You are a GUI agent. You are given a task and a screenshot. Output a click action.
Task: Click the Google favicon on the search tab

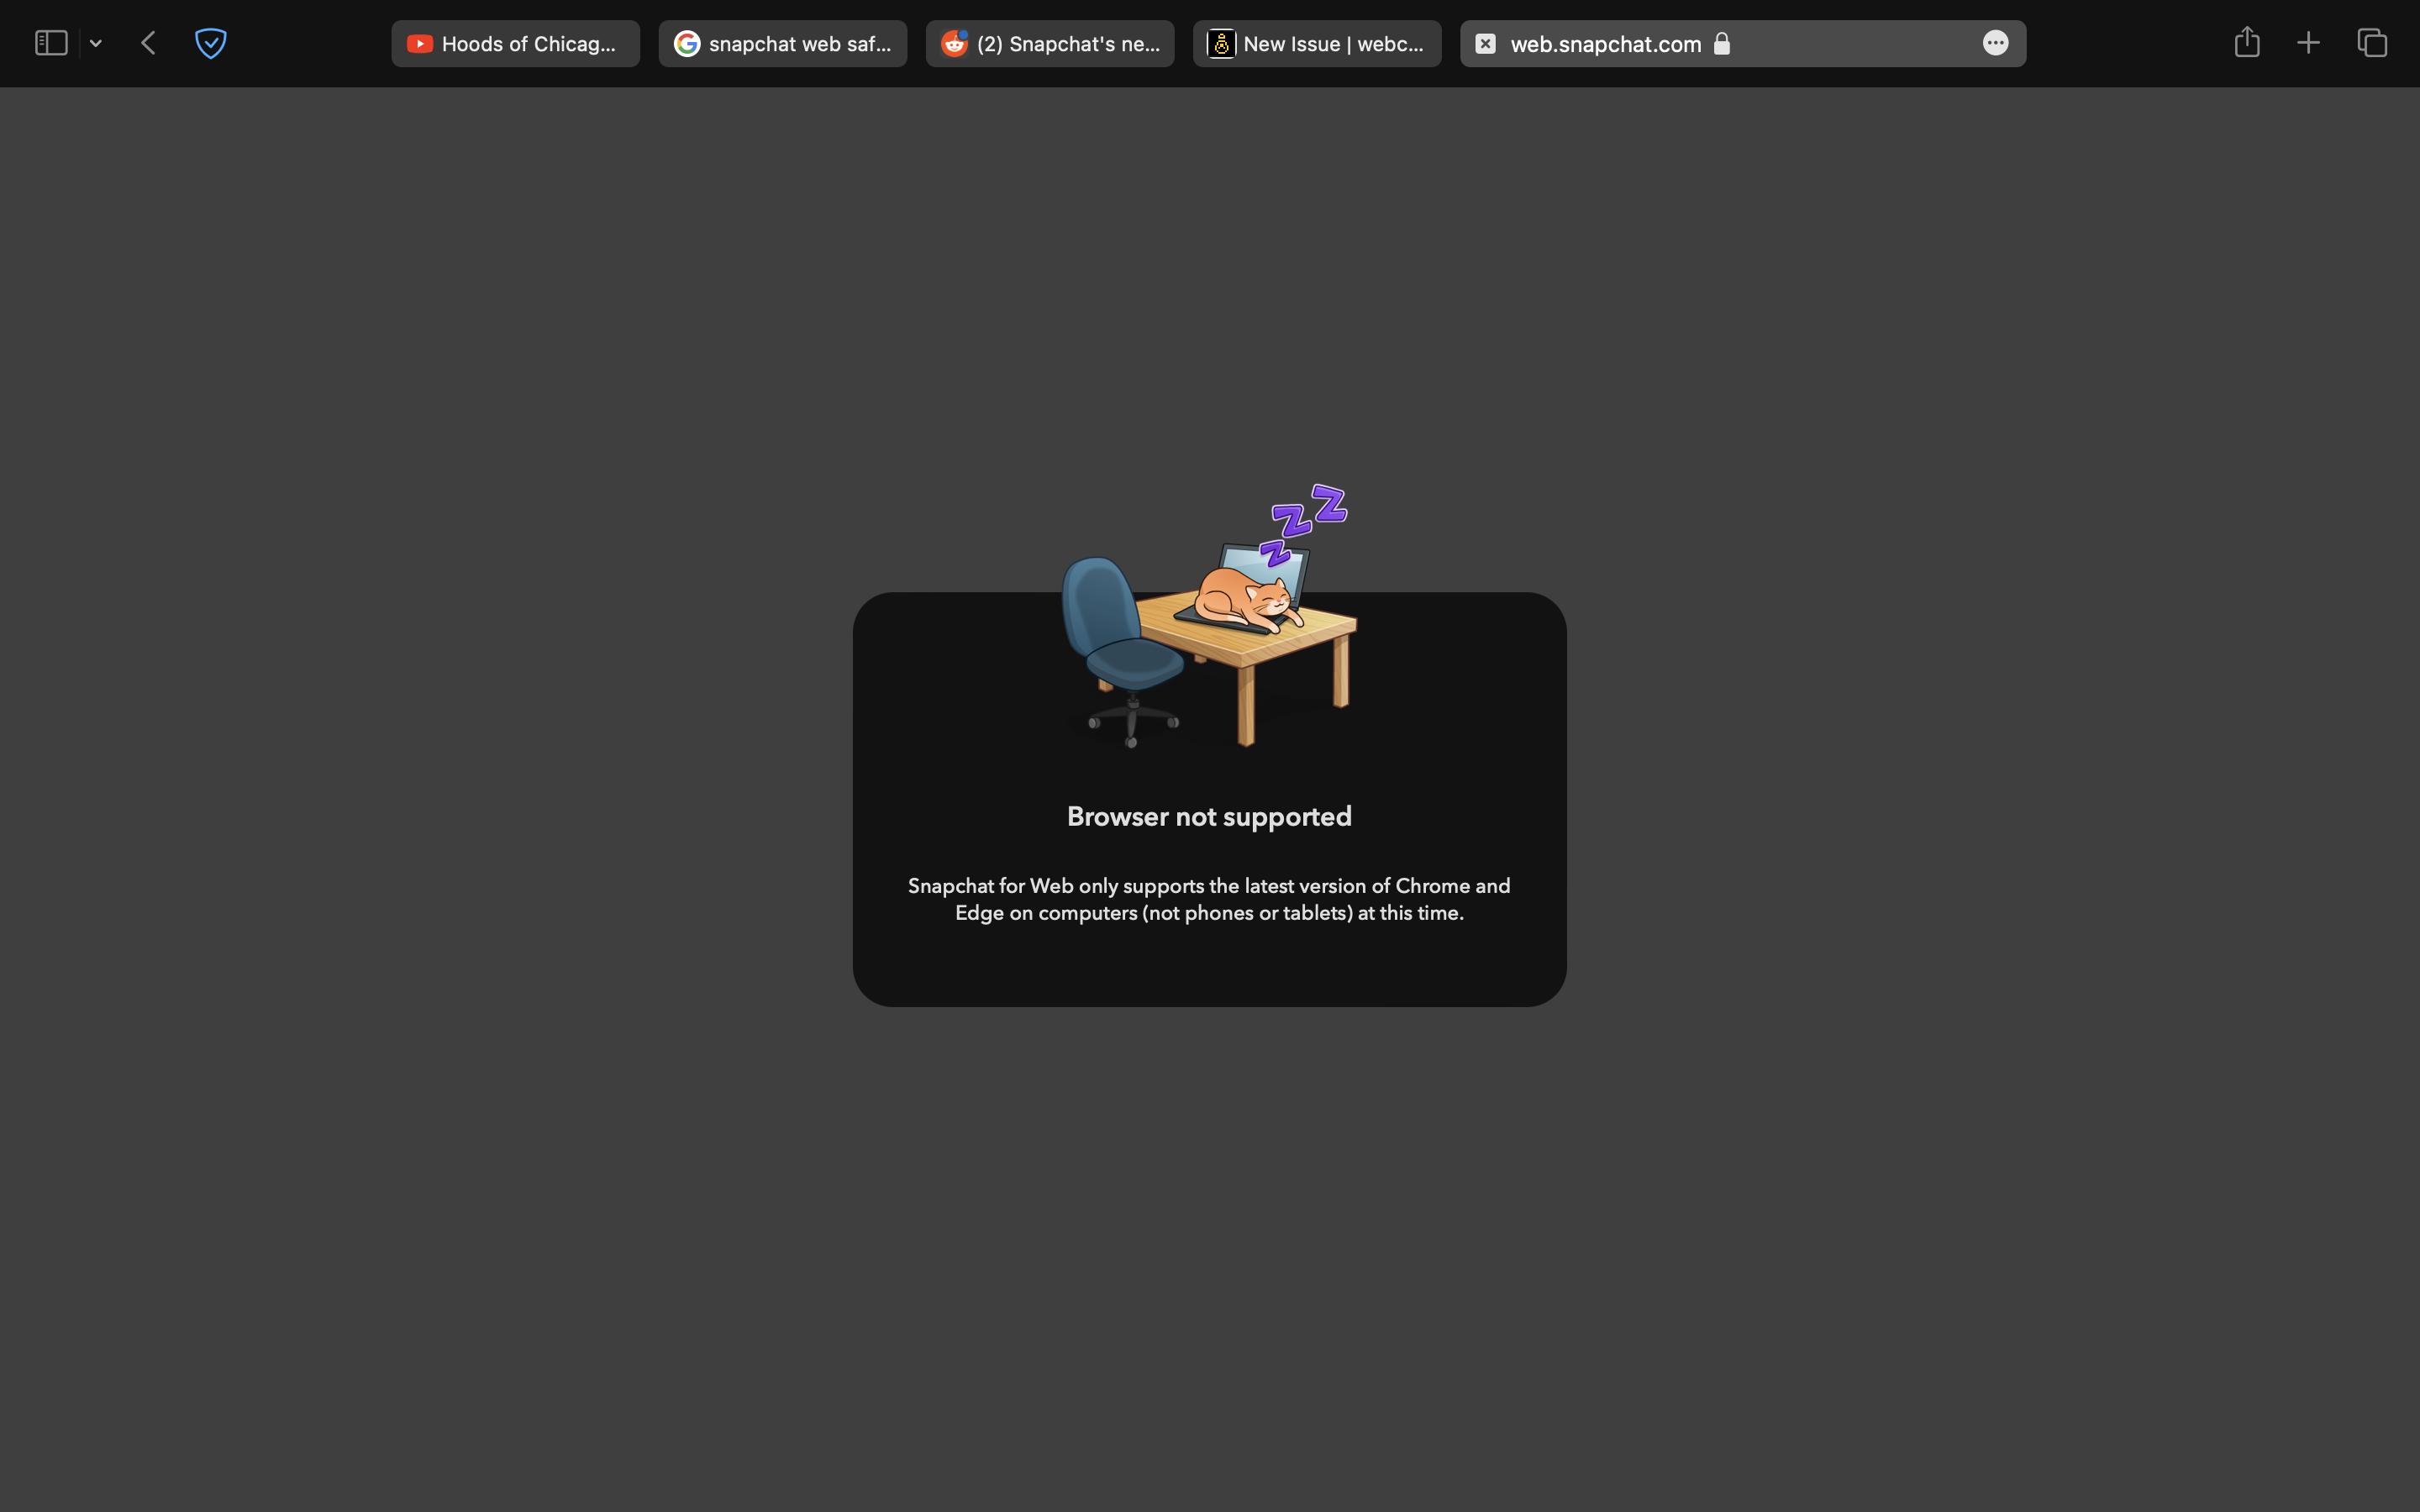pyautogui.click(x=687, y=43)
